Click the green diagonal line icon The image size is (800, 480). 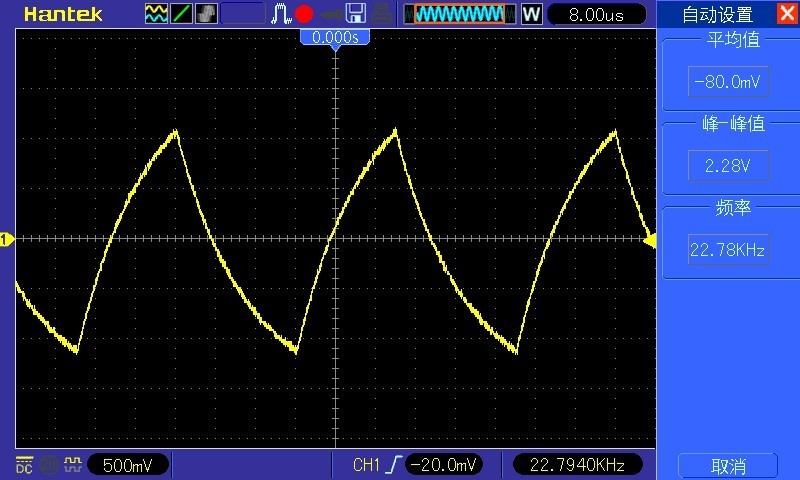coord(182,14)
